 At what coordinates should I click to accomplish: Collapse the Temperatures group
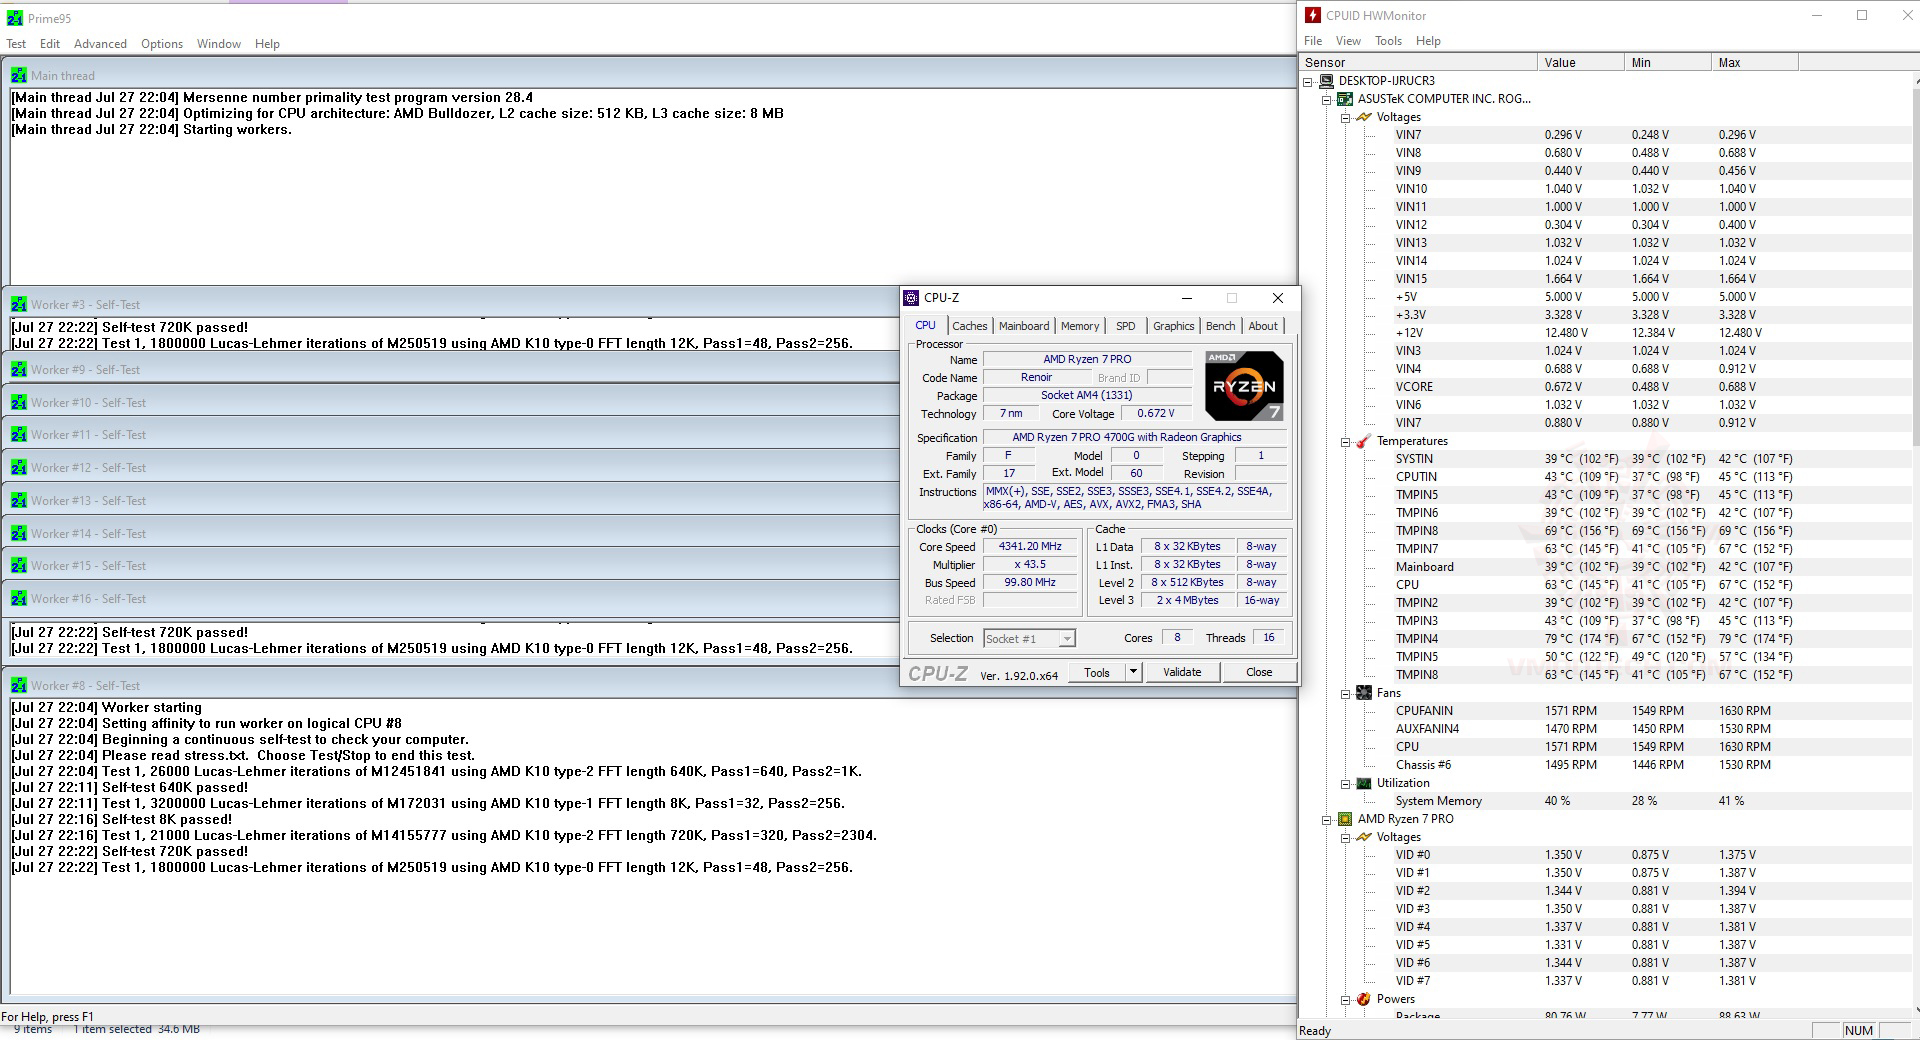pyautogui.click(x=1346, y=441)
